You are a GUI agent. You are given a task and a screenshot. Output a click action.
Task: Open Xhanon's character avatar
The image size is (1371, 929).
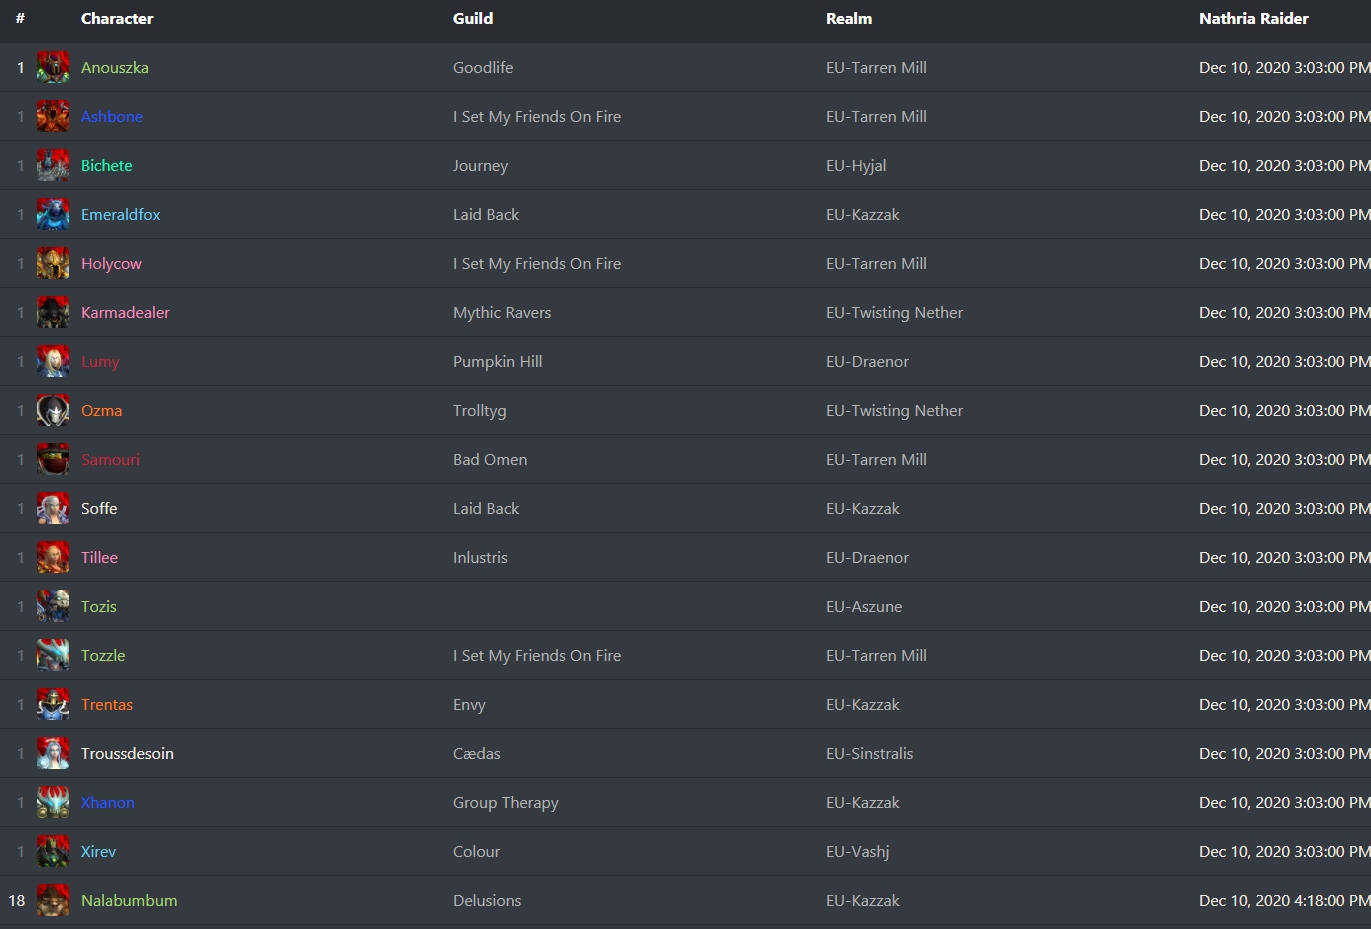(x=53, y=802)
